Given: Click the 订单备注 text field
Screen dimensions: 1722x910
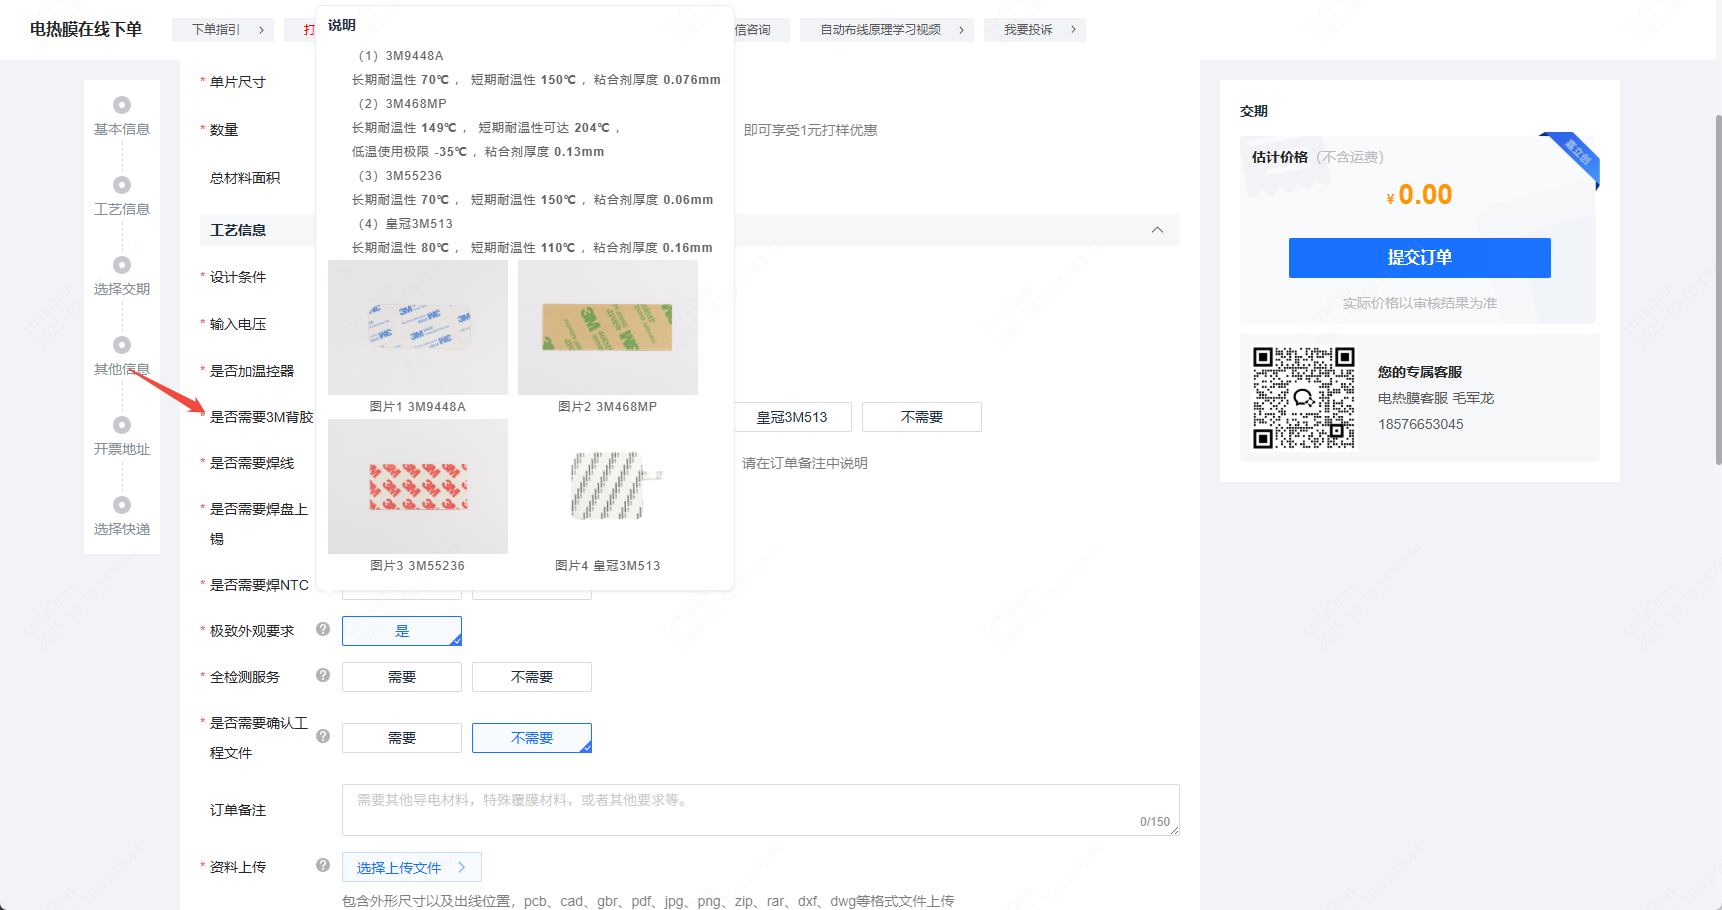Looking at the screenshot, I should coord(760,810).
